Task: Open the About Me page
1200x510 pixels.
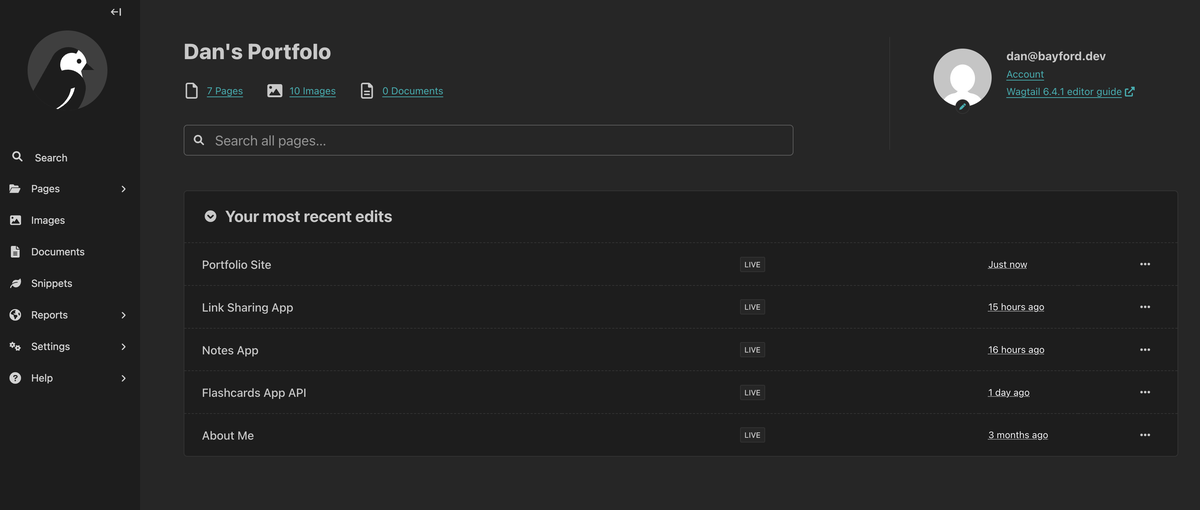Action: pos(228,436)
